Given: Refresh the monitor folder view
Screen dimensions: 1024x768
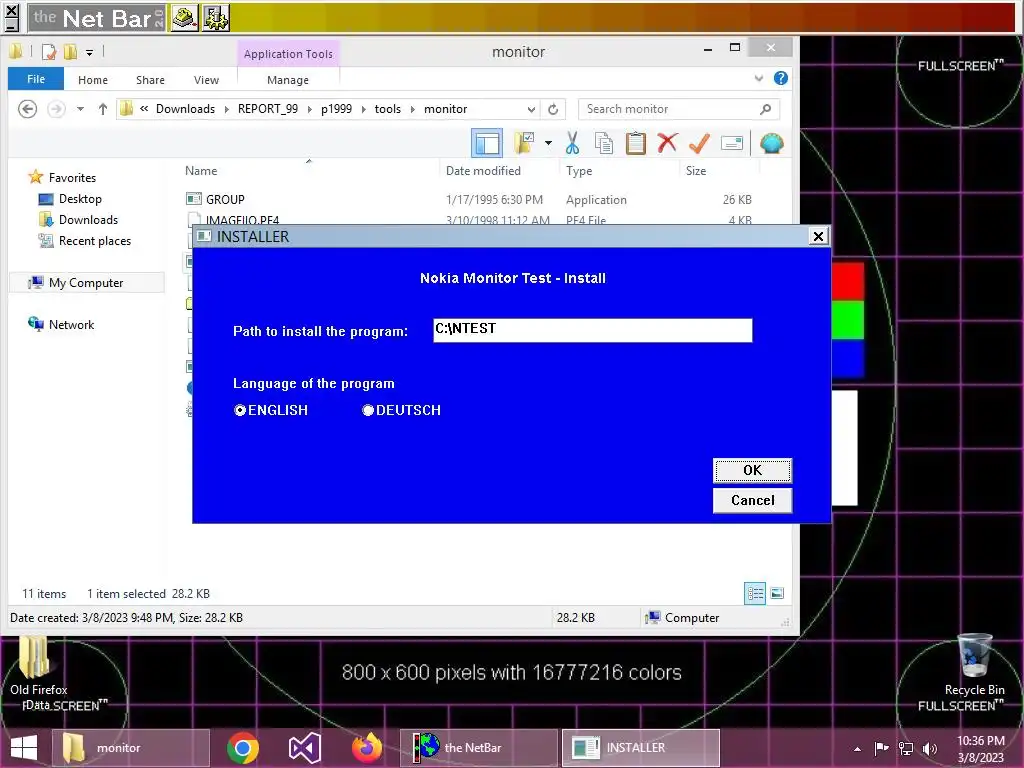Looking at the screenshot, I should coord(553,109).
